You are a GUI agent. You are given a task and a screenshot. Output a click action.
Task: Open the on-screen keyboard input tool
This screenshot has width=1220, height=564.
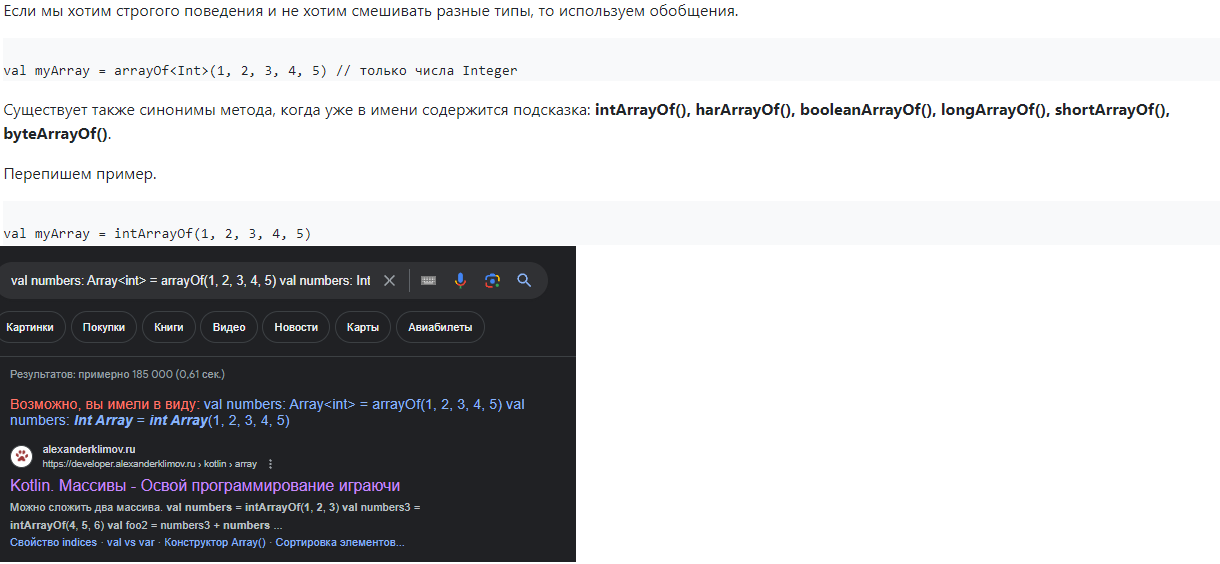(428, 281)
